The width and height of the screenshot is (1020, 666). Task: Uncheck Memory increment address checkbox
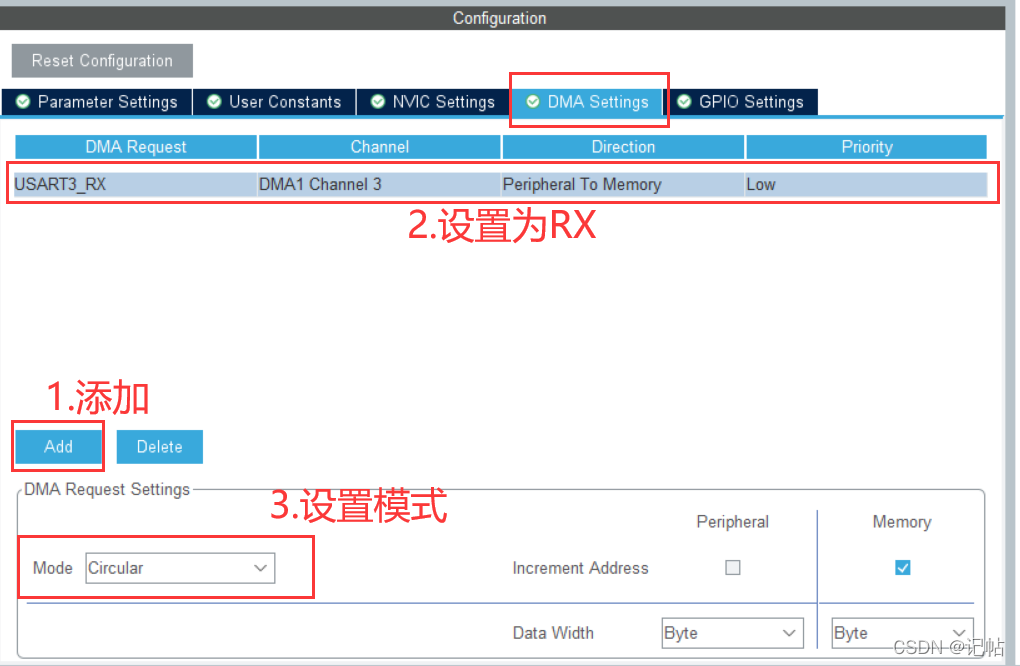[902, 568]
